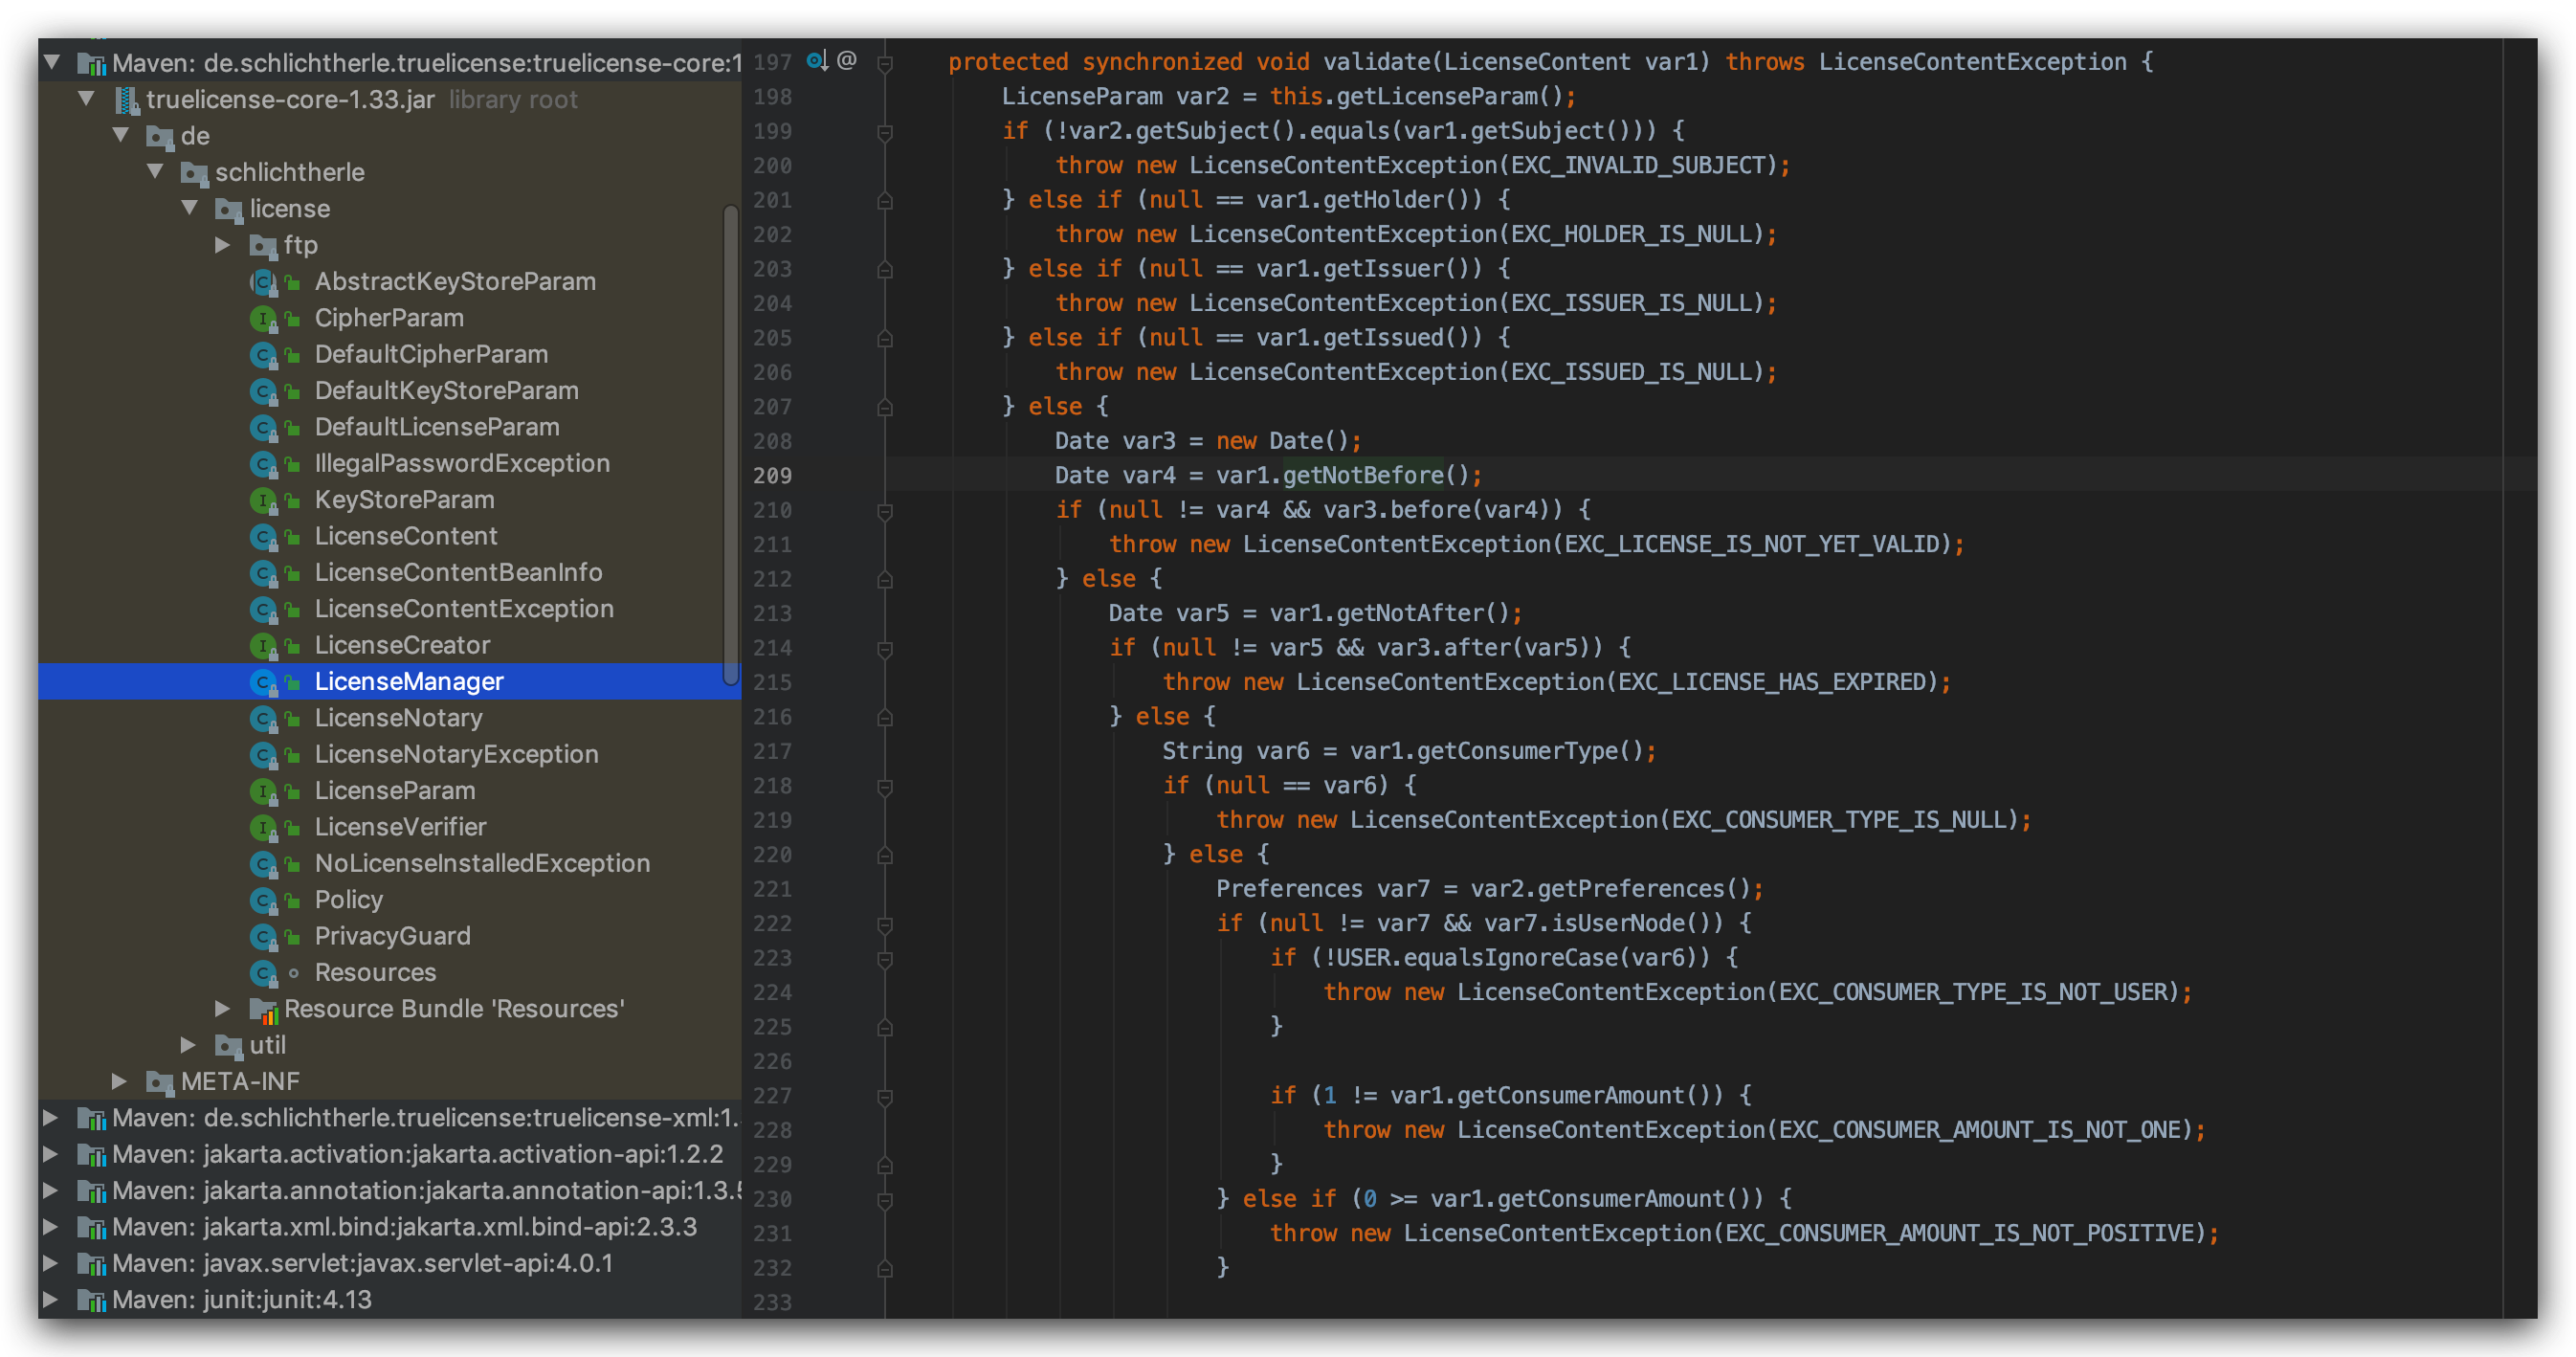
Task: Expand the util package folder
Action: (189, 1045)
